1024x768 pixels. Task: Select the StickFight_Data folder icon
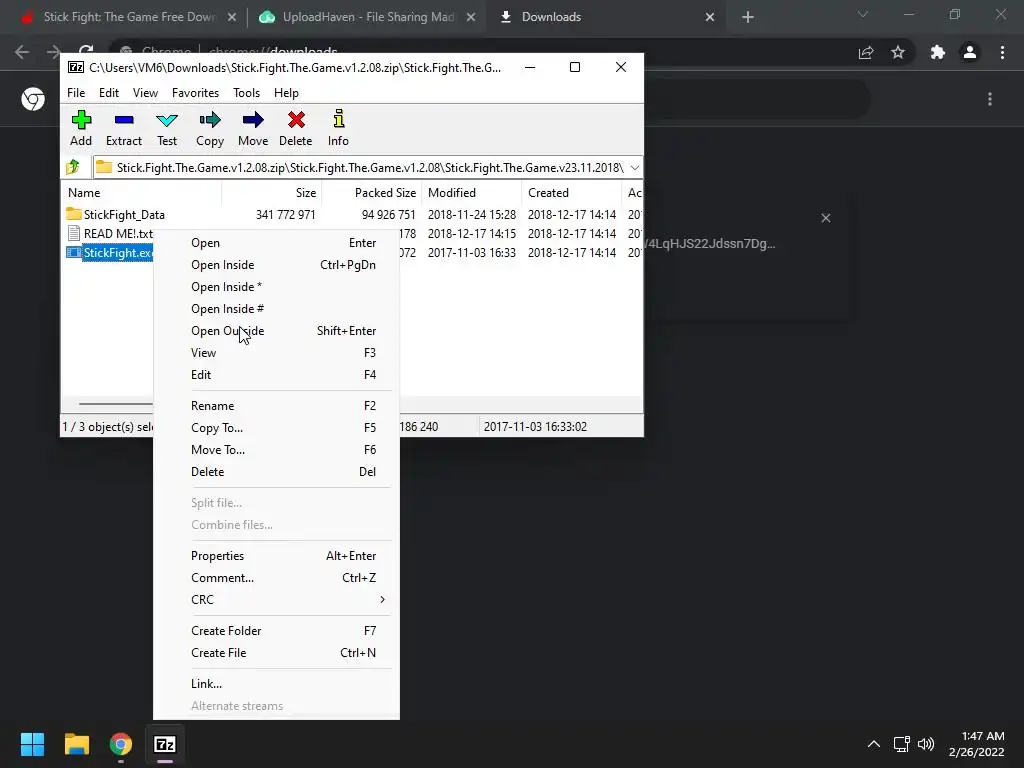[74, 214]
